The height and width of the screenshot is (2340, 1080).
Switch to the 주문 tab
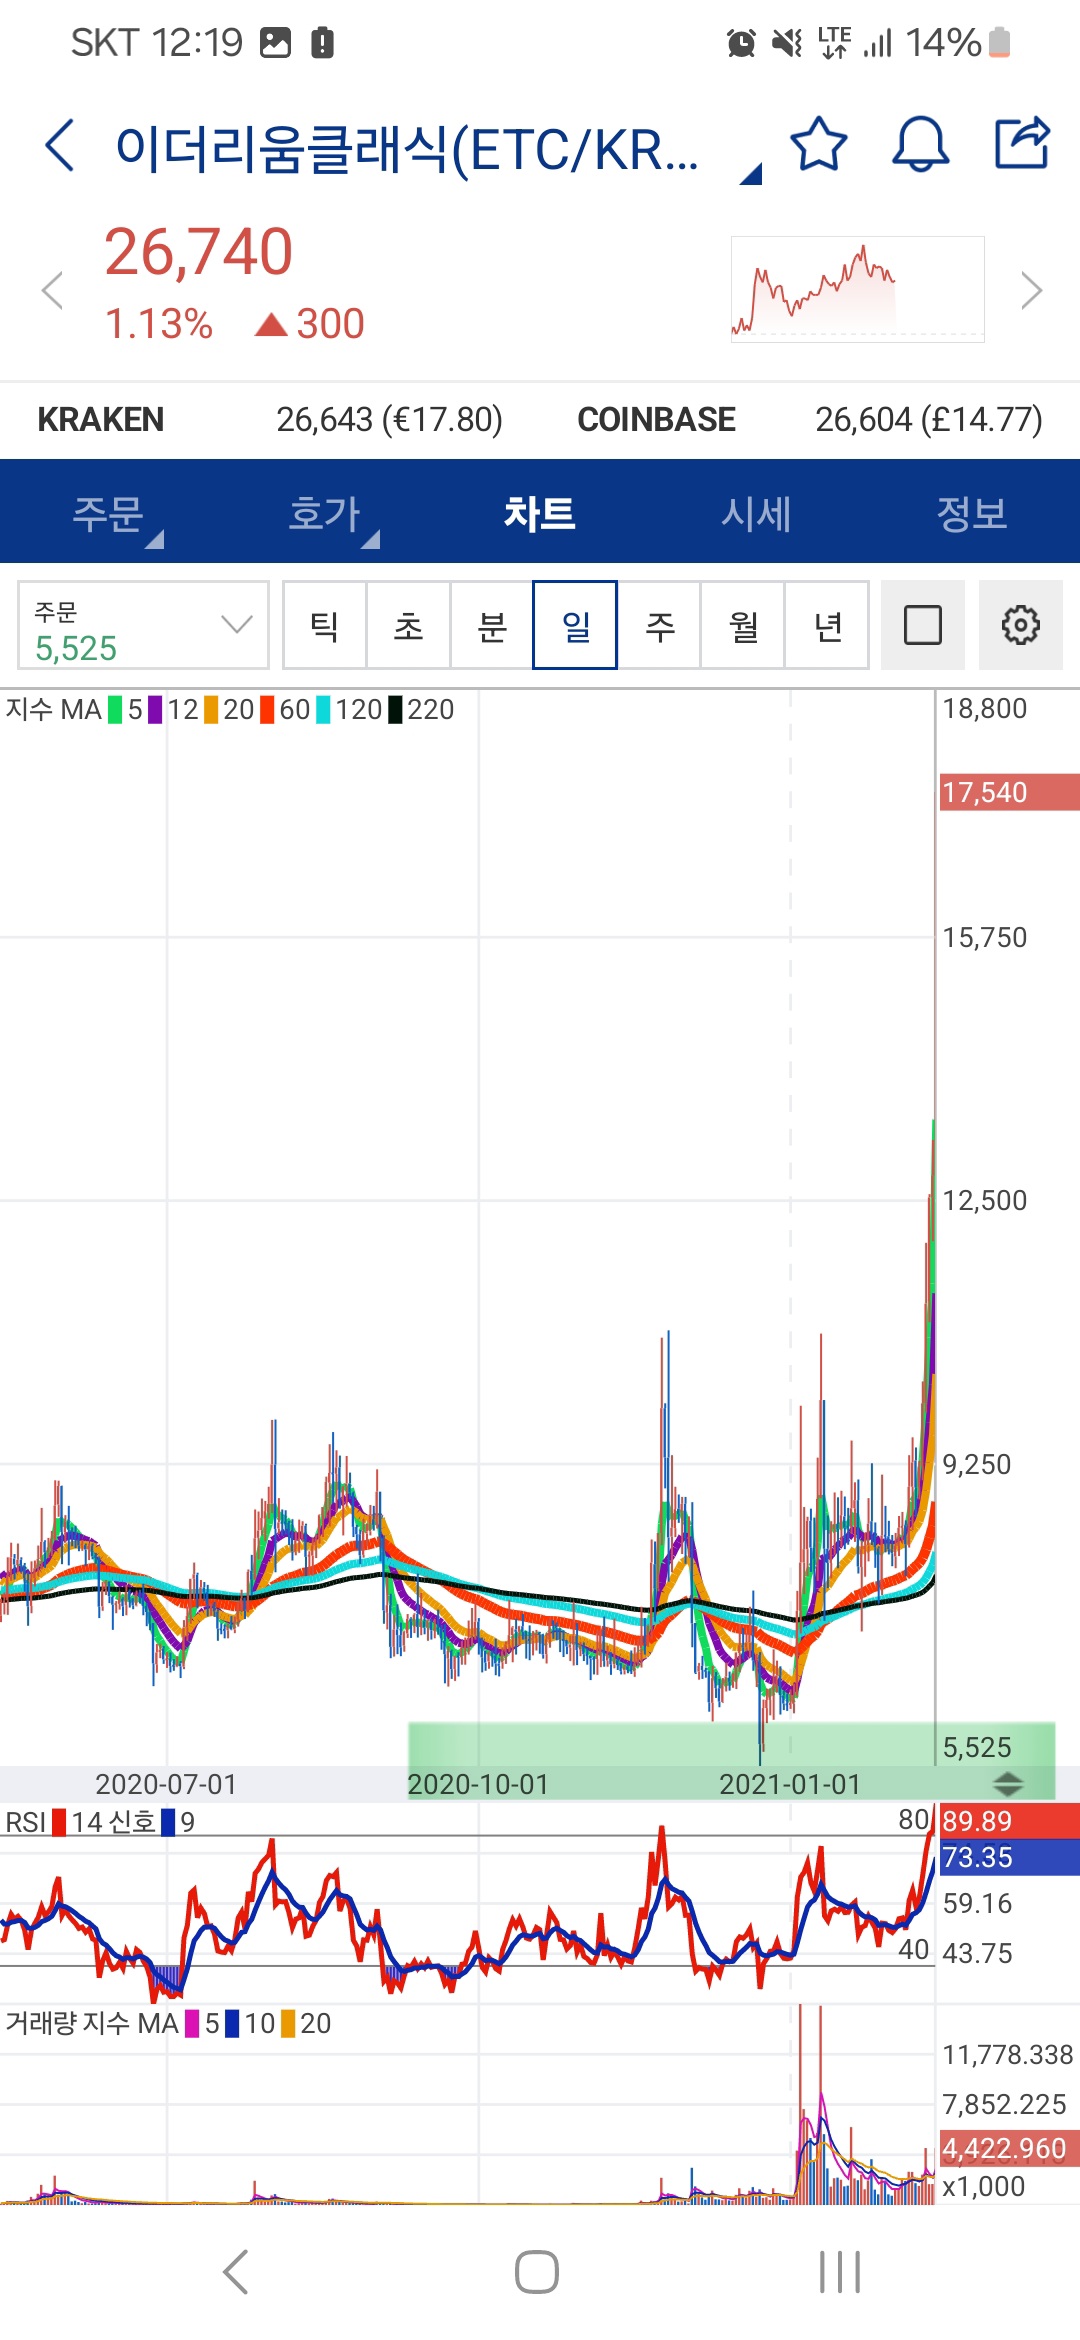[108, 513]
